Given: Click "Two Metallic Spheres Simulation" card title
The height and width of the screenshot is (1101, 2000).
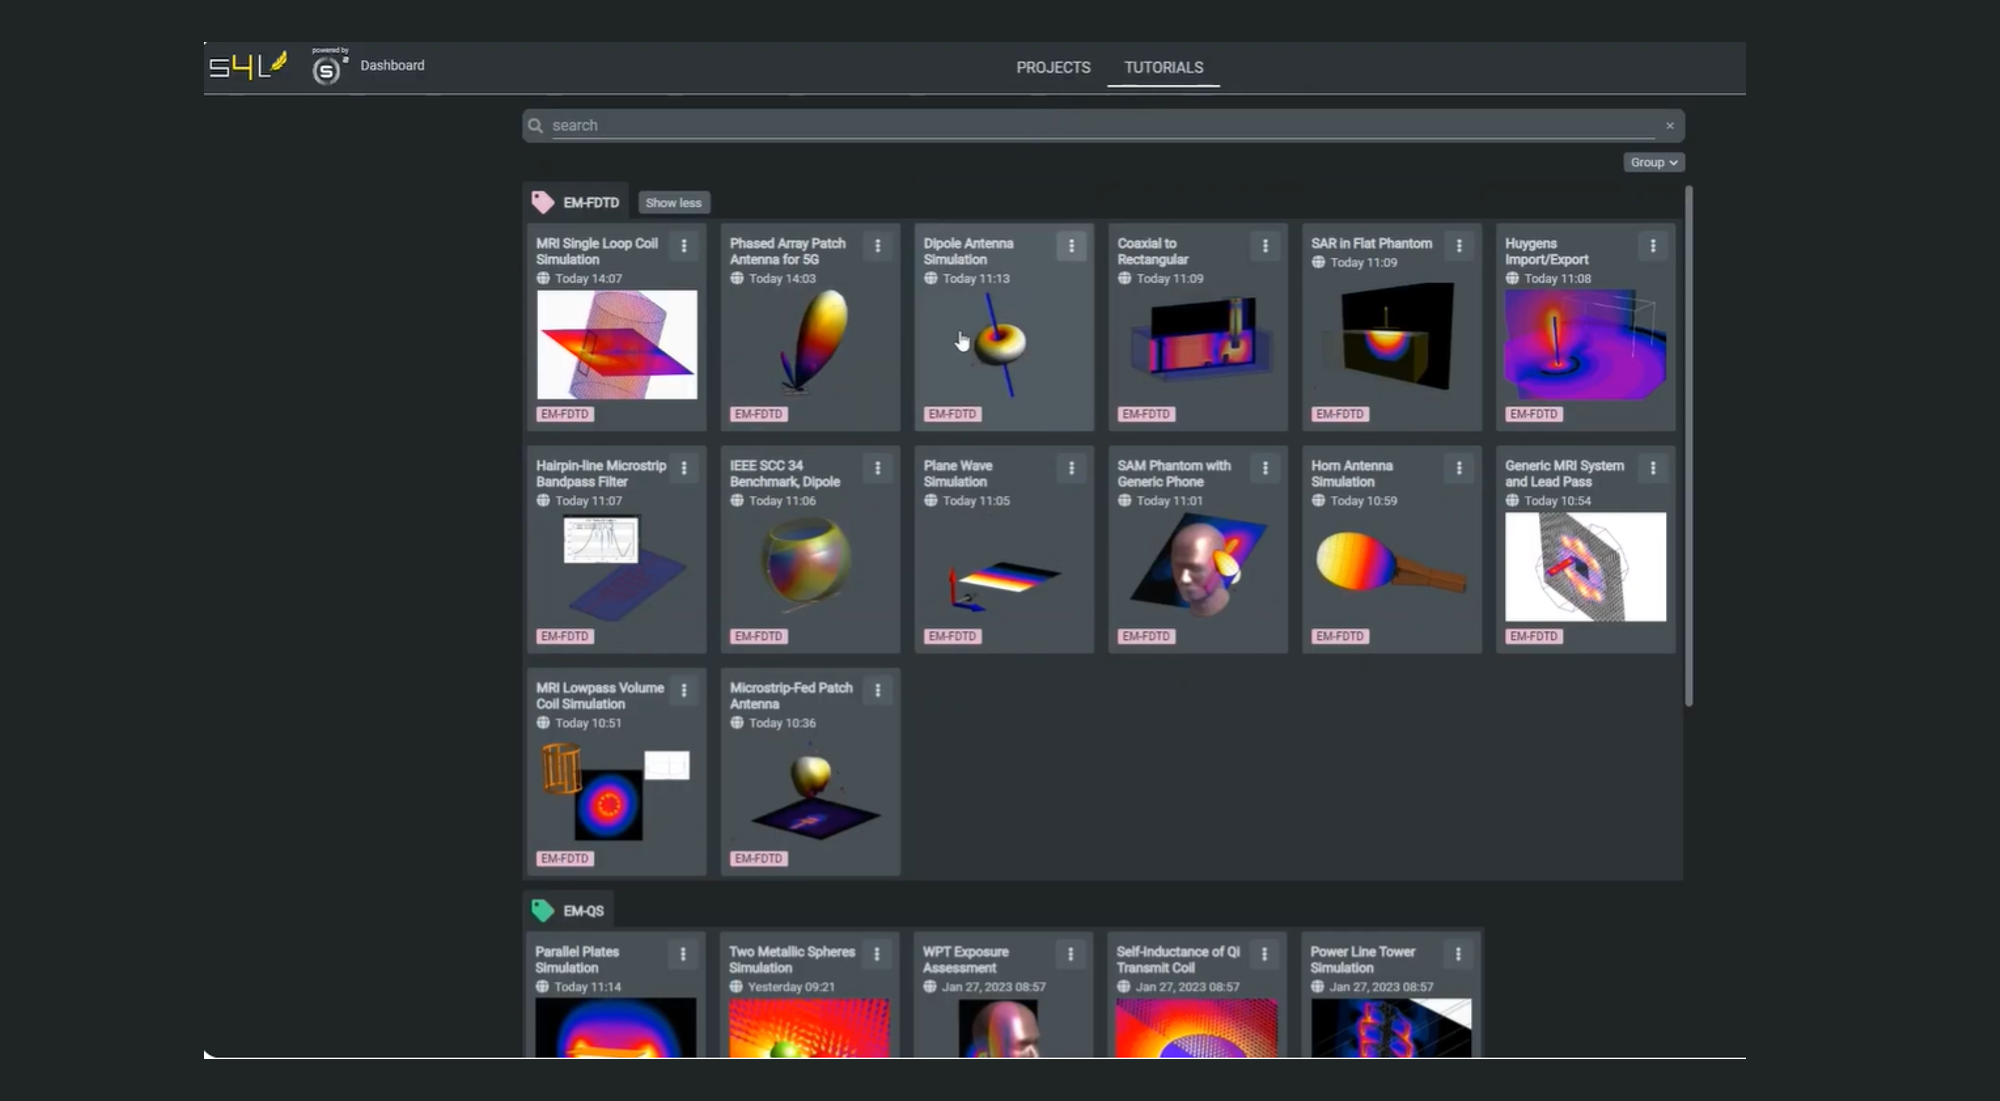Looking at the screenshot, I should click(792, 960).
